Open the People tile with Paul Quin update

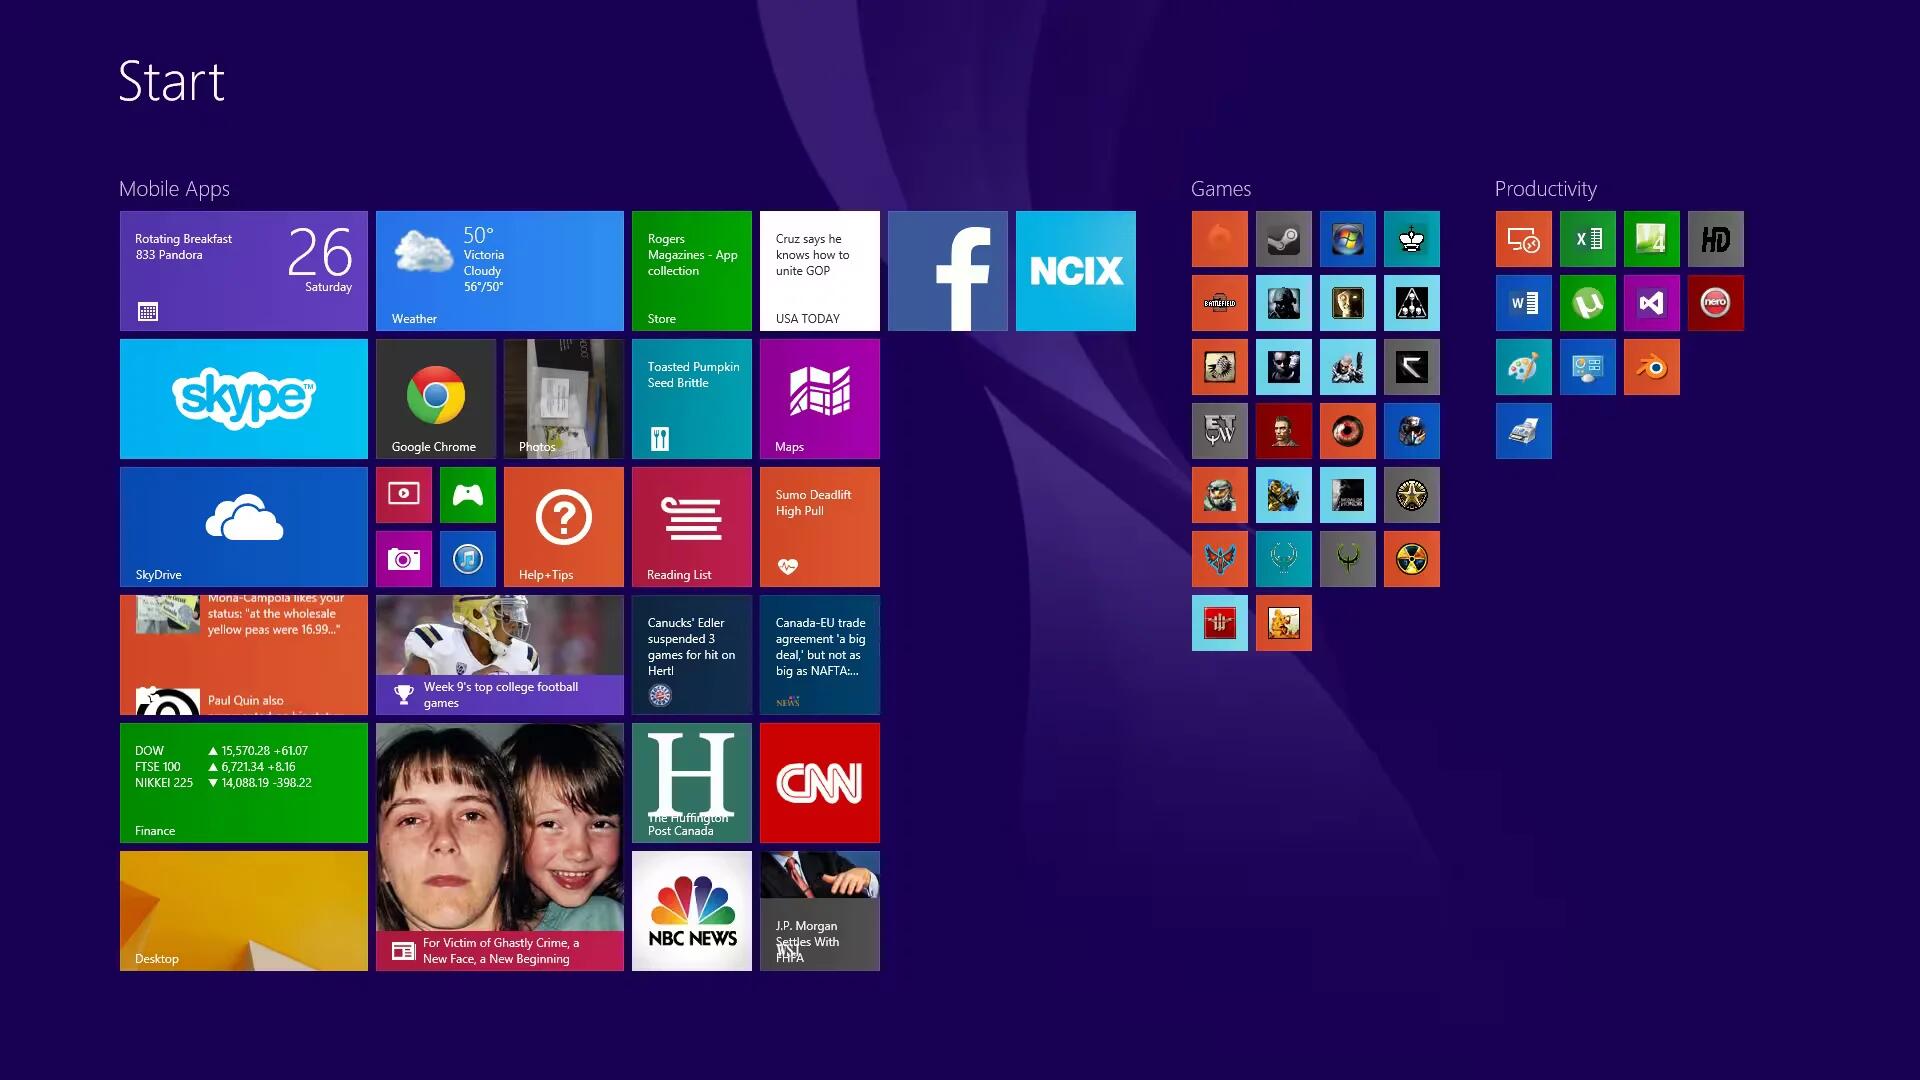[x=243, y=655]
